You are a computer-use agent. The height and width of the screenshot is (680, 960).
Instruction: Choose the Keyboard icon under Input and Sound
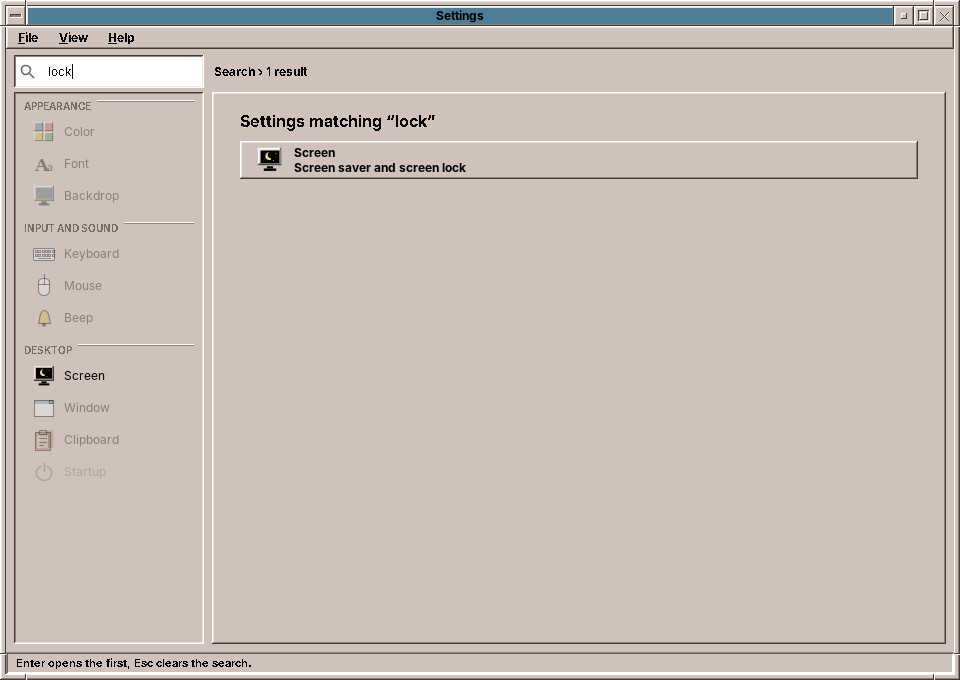(x=43, y=254)
